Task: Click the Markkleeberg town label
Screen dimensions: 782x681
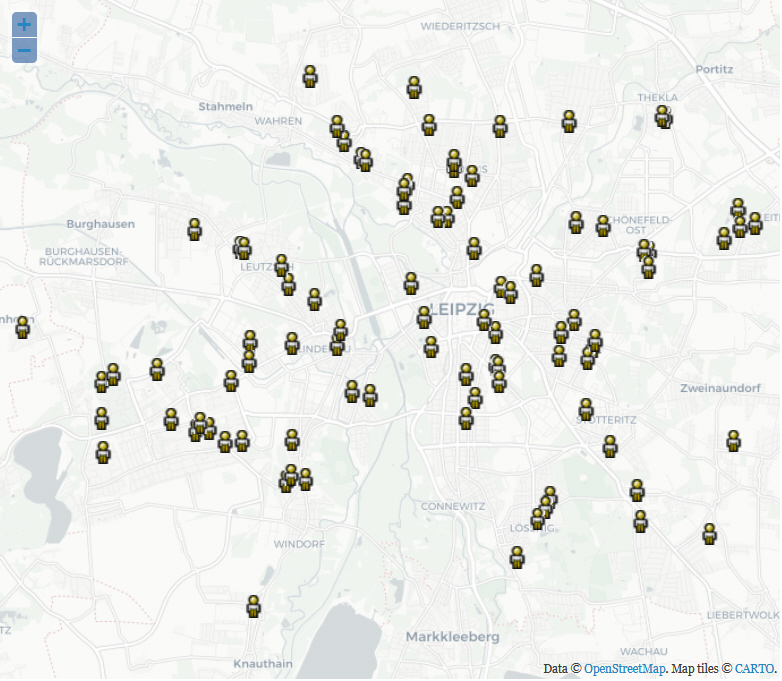Action: pyautogui.click(x=452, y=637)
